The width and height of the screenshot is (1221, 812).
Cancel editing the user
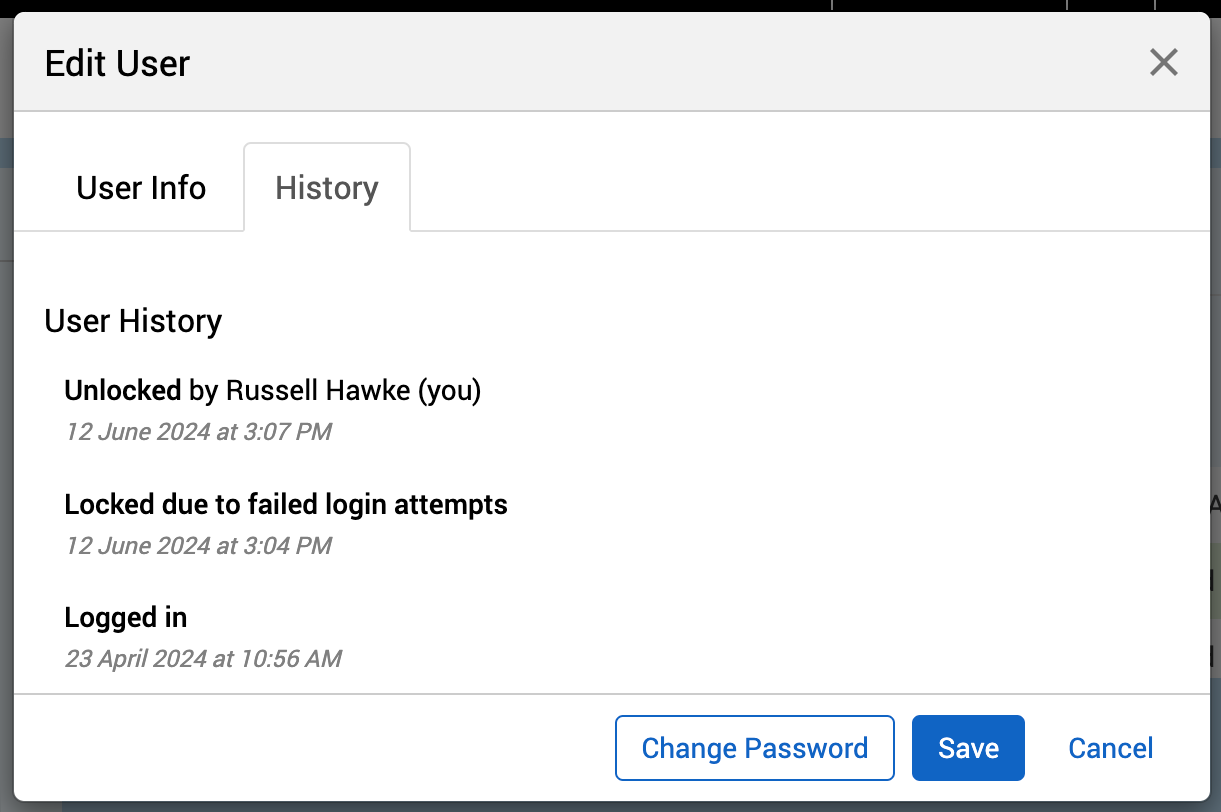tap(1110, 748)
